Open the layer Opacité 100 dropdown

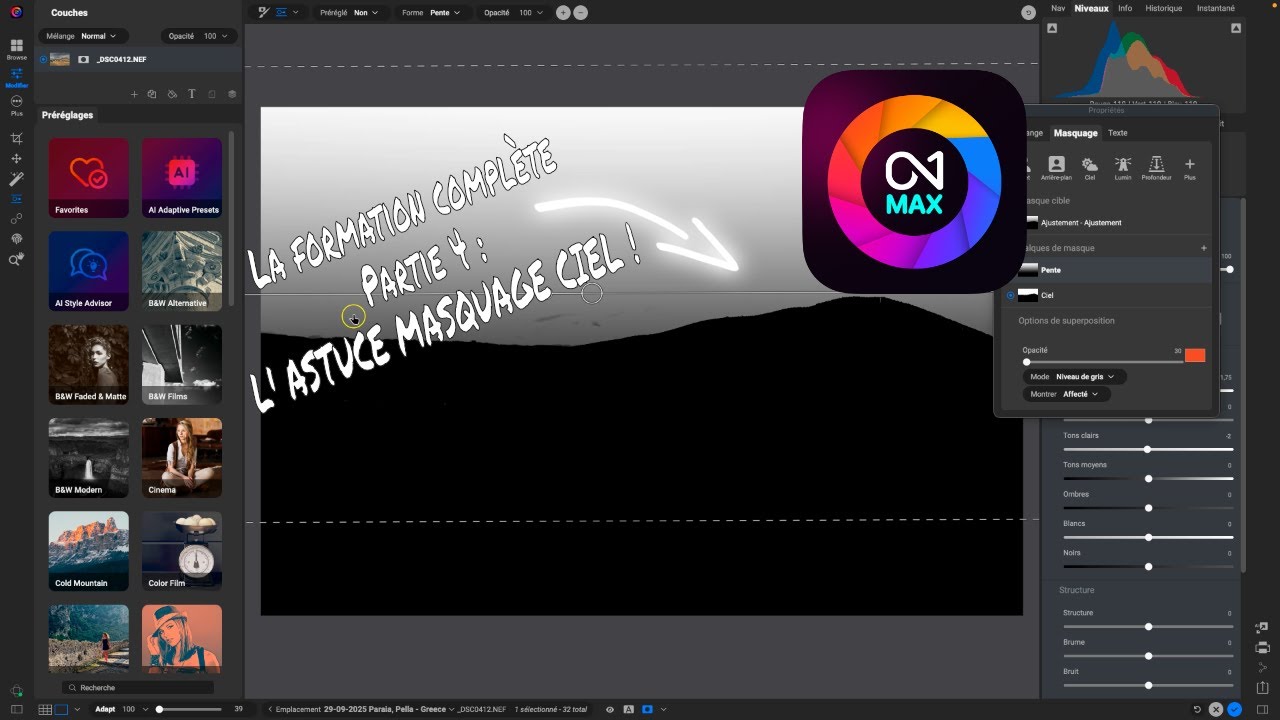coord(197,36)
